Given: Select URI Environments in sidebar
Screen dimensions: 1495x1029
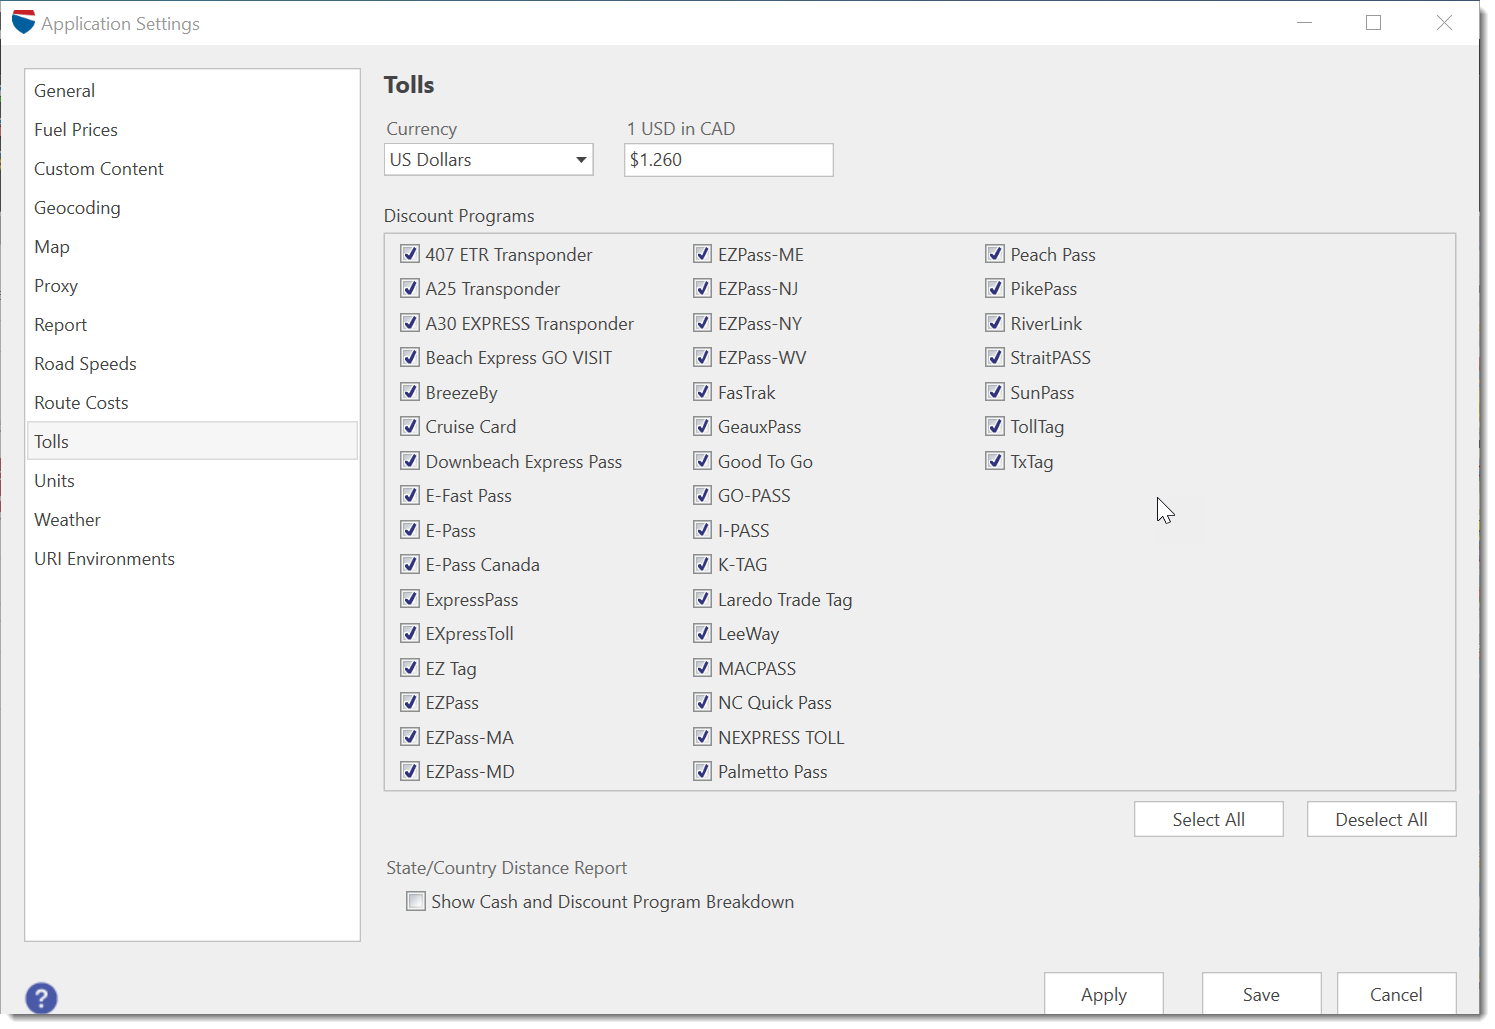Looking at the screenshot, I should (192, 559).
